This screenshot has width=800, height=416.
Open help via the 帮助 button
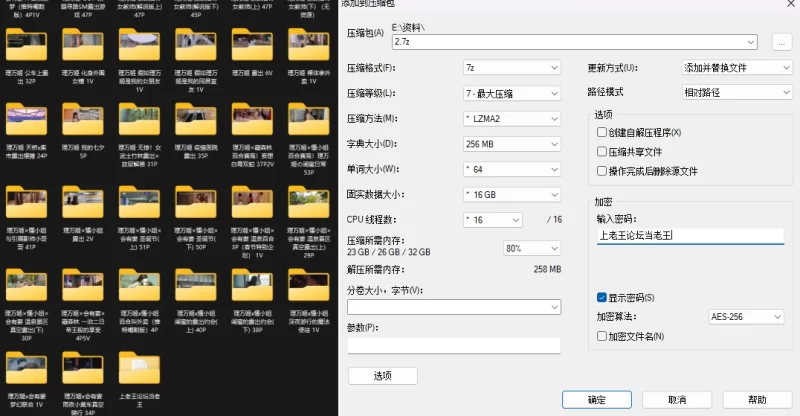click(757, 400)
